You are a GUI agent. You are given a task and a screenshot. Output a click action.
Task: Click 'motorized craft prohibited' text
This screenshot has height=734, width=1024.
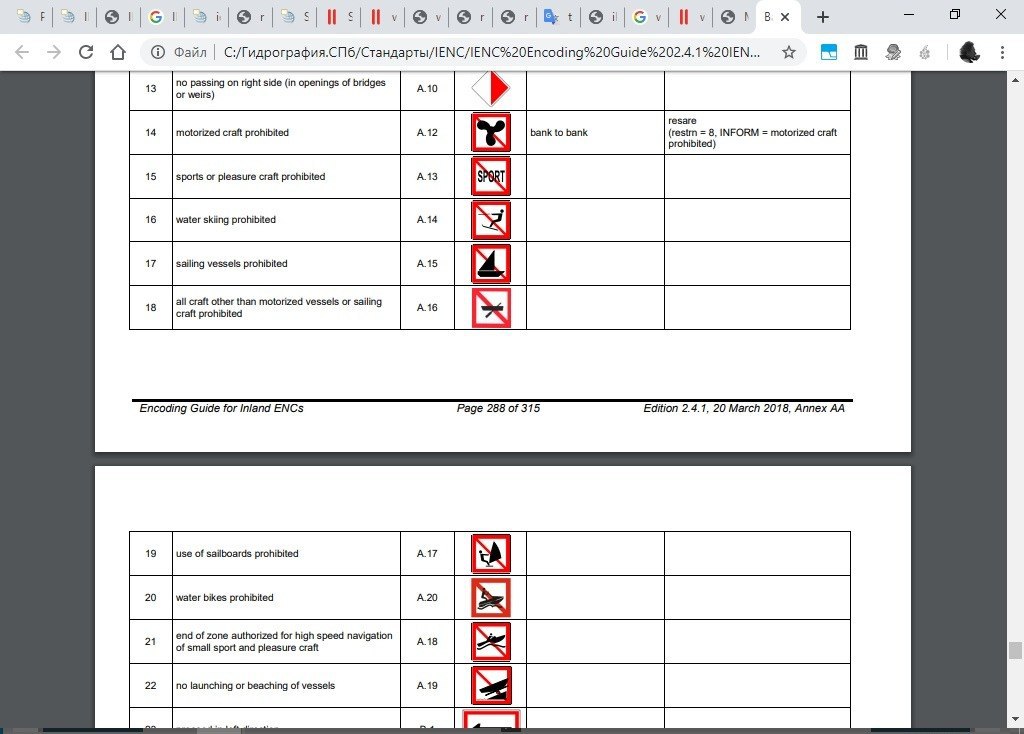232,133
